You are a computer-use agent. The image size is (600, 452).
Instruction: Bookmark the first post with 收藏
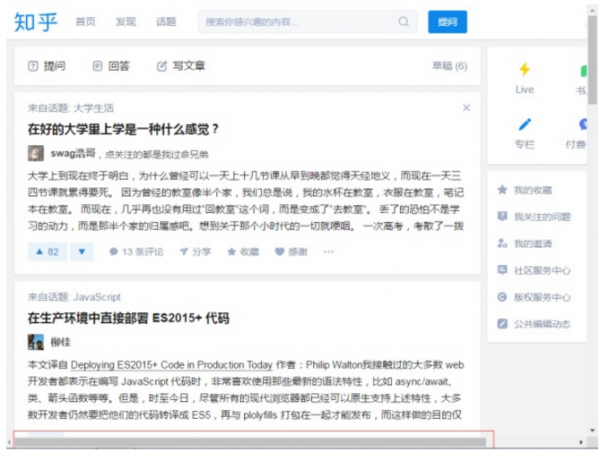click(x=243, y=252)
